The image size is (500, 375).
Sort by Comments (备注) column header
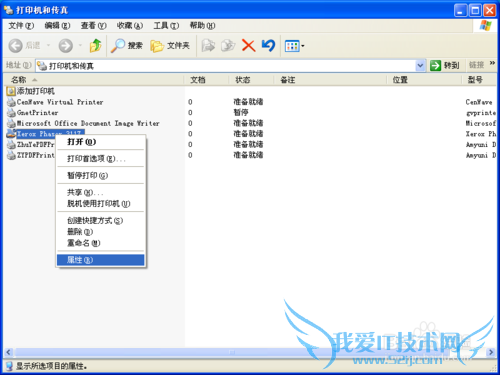tap(330, 80)
